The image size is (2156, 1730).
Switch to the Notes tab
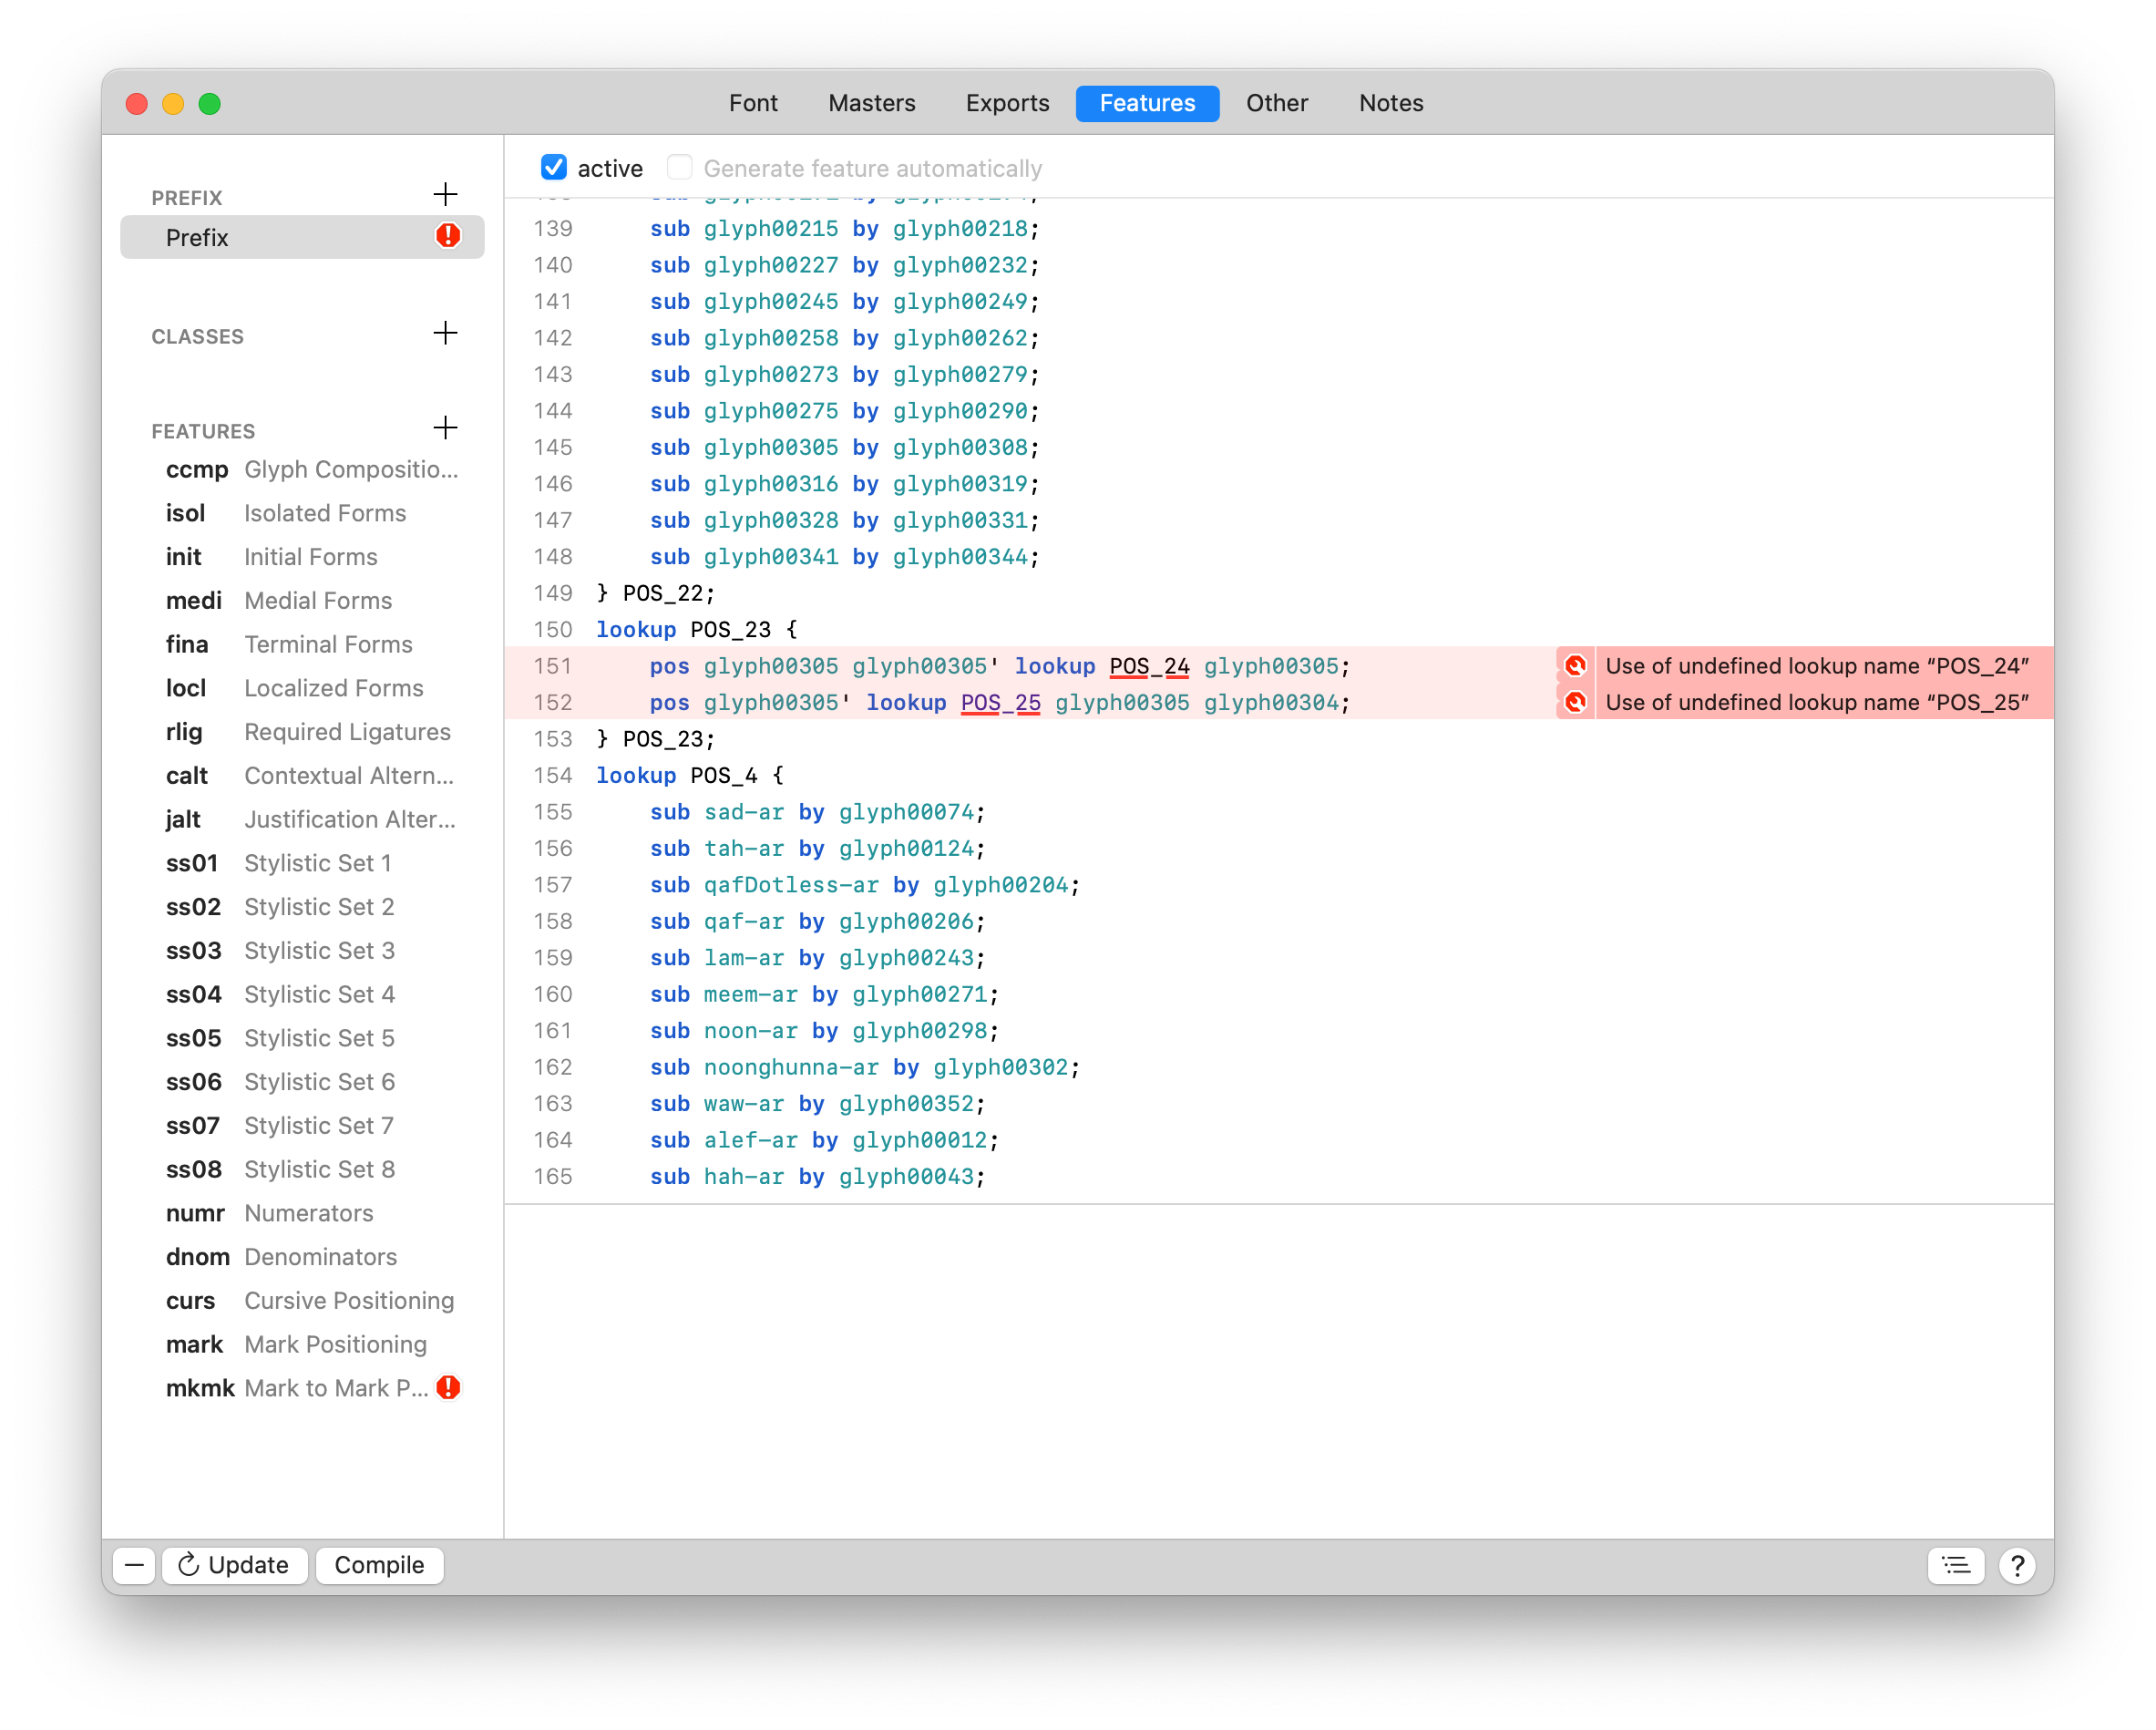point(1391,103)
